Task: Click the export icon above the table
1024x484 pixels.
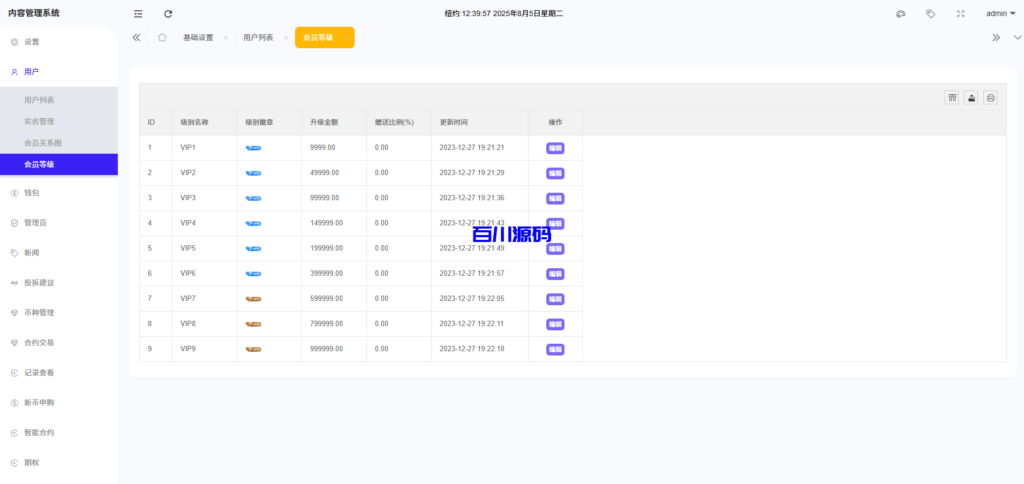Action: click(x=971, y=97)
